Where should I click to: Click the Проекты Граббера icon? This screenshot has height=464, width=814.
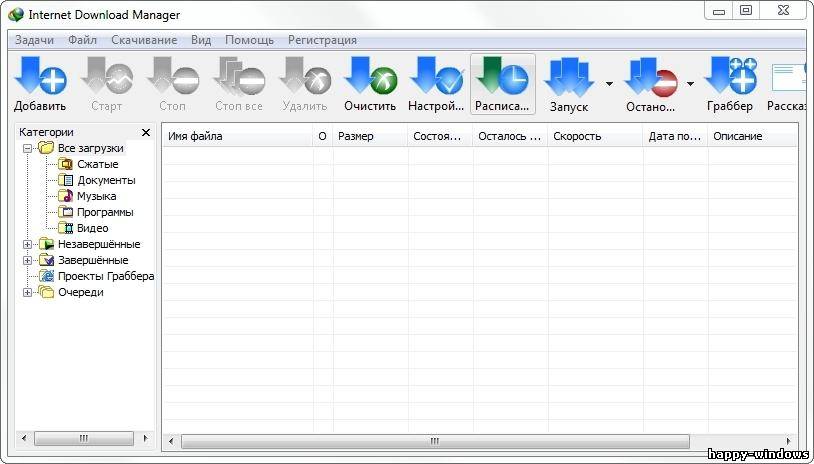pos(46,276)
